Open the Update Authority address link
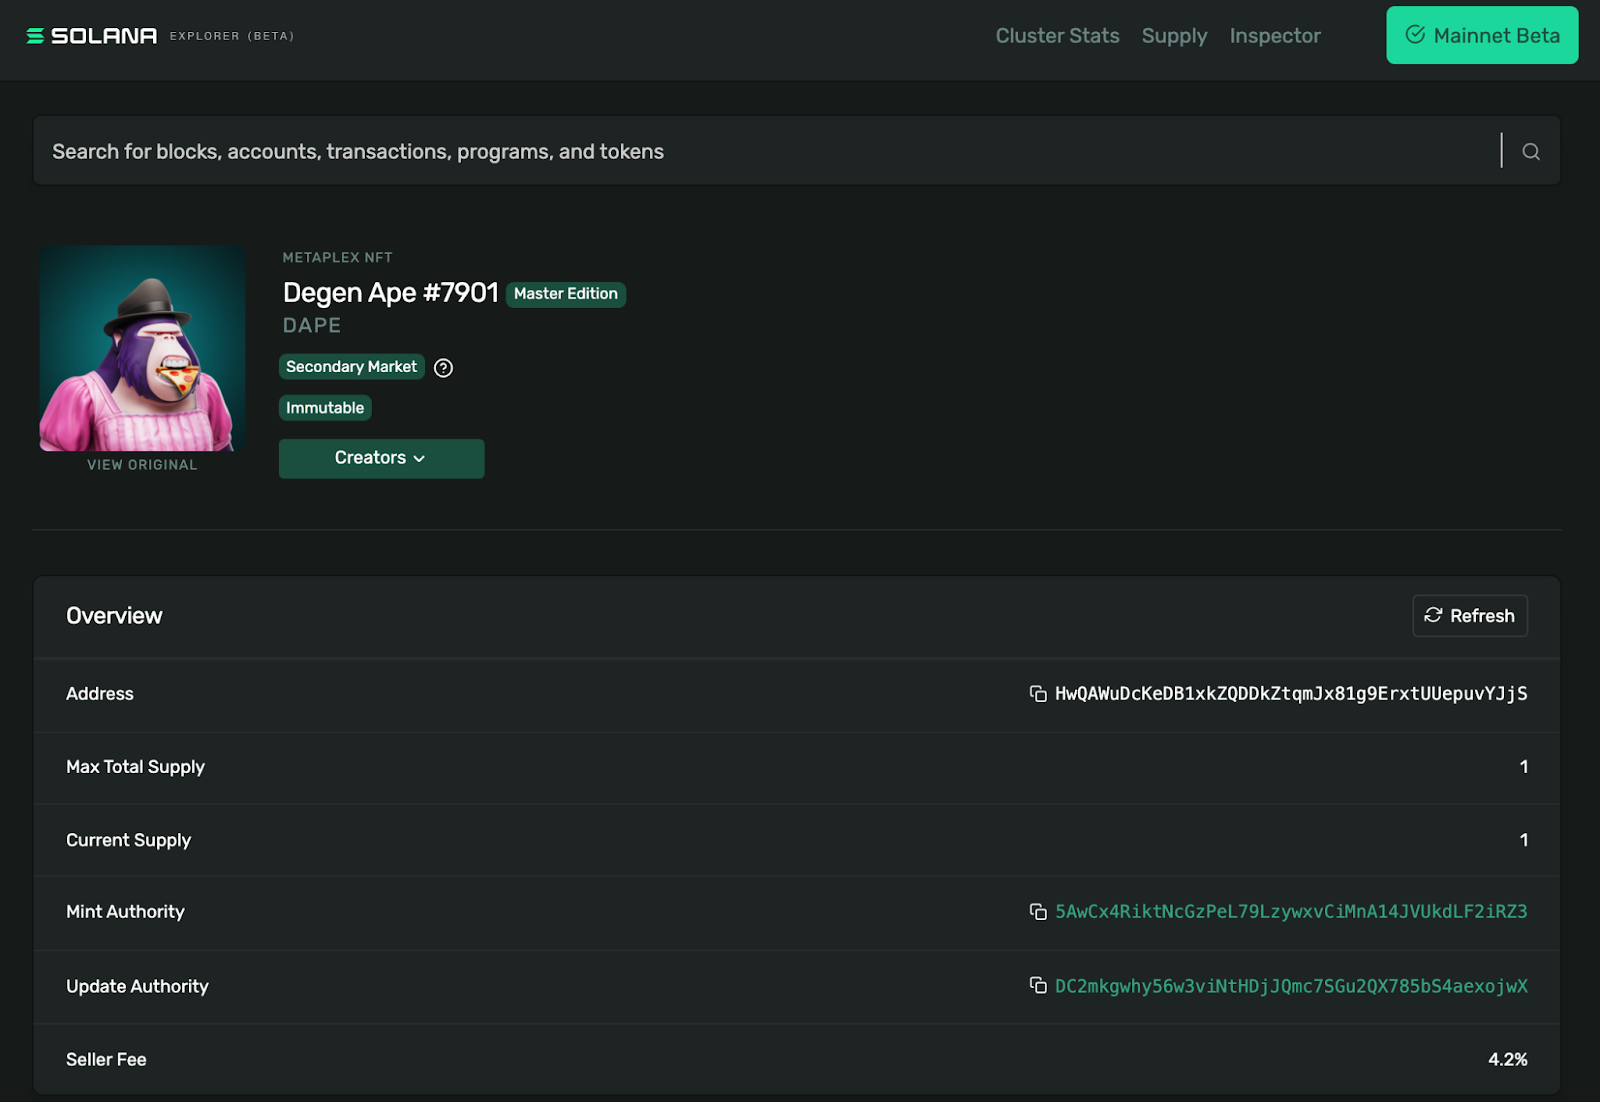 coord(1291,986)
